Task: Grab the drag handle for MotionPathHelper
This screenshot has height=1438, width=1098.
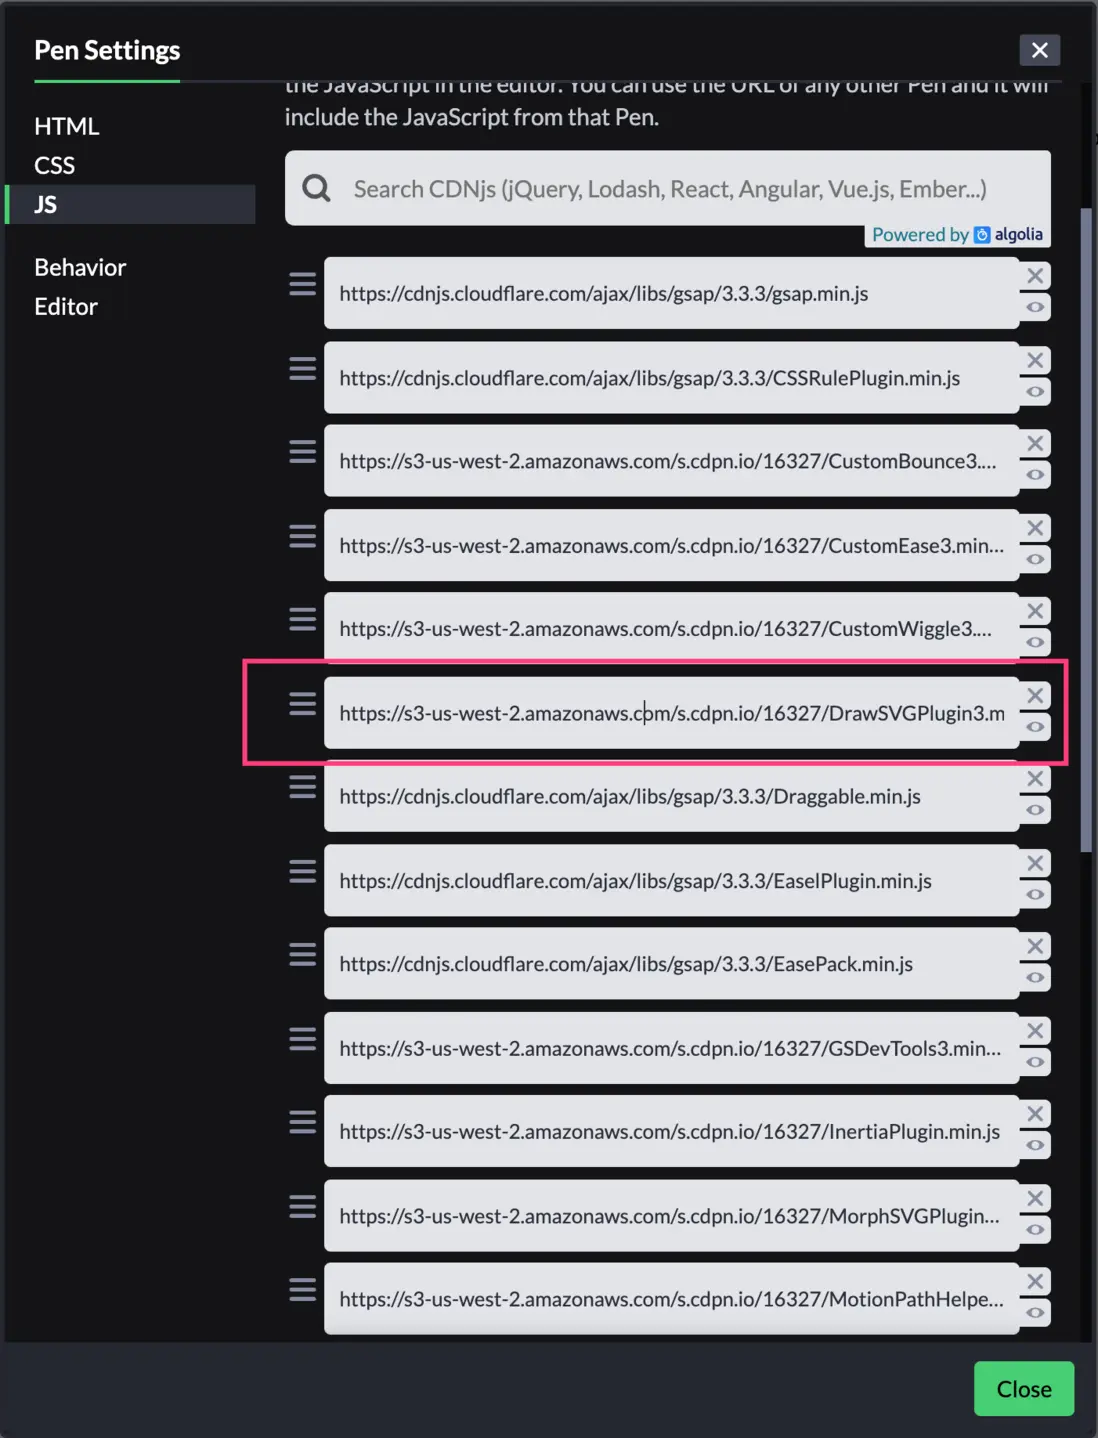Action: coord(302,1290)
